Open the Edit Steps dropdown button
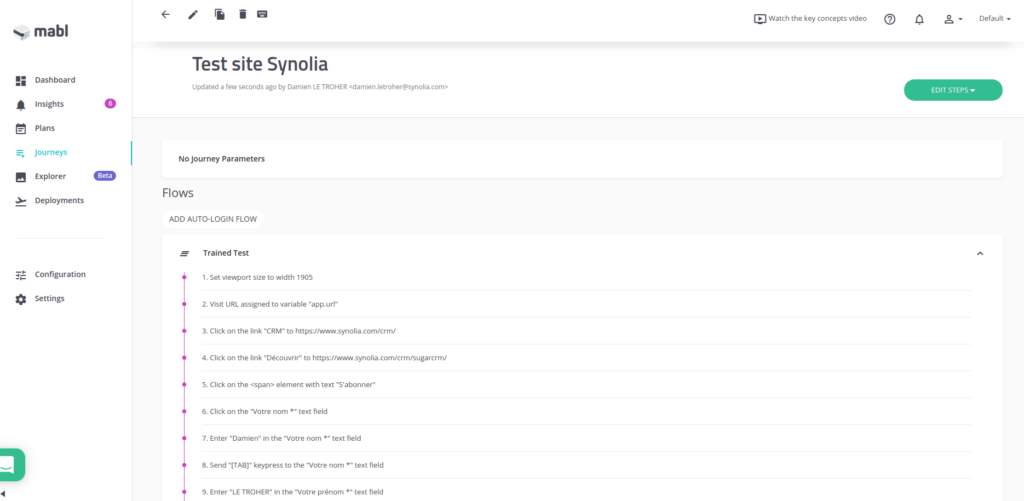Screen dimensions: 1024x501 (x=953, y=90)
